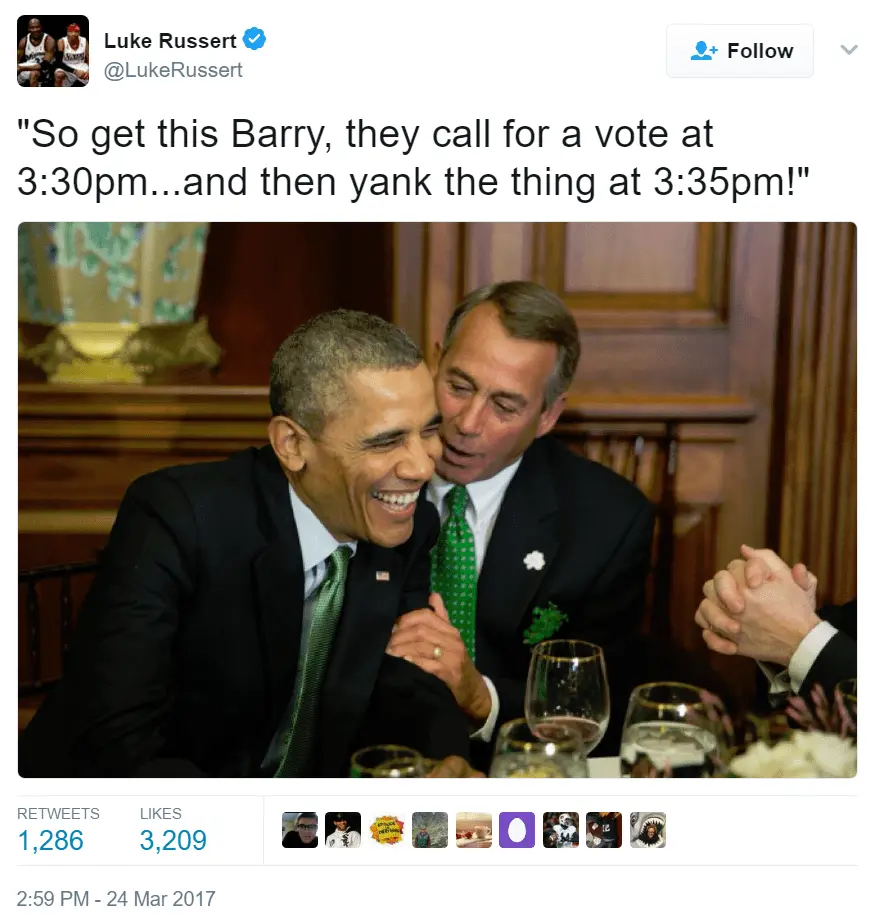This screenshot has width=885, height=922.
Task: Open the coffee cup liker avatar
Action: click(x=473, y=830)
